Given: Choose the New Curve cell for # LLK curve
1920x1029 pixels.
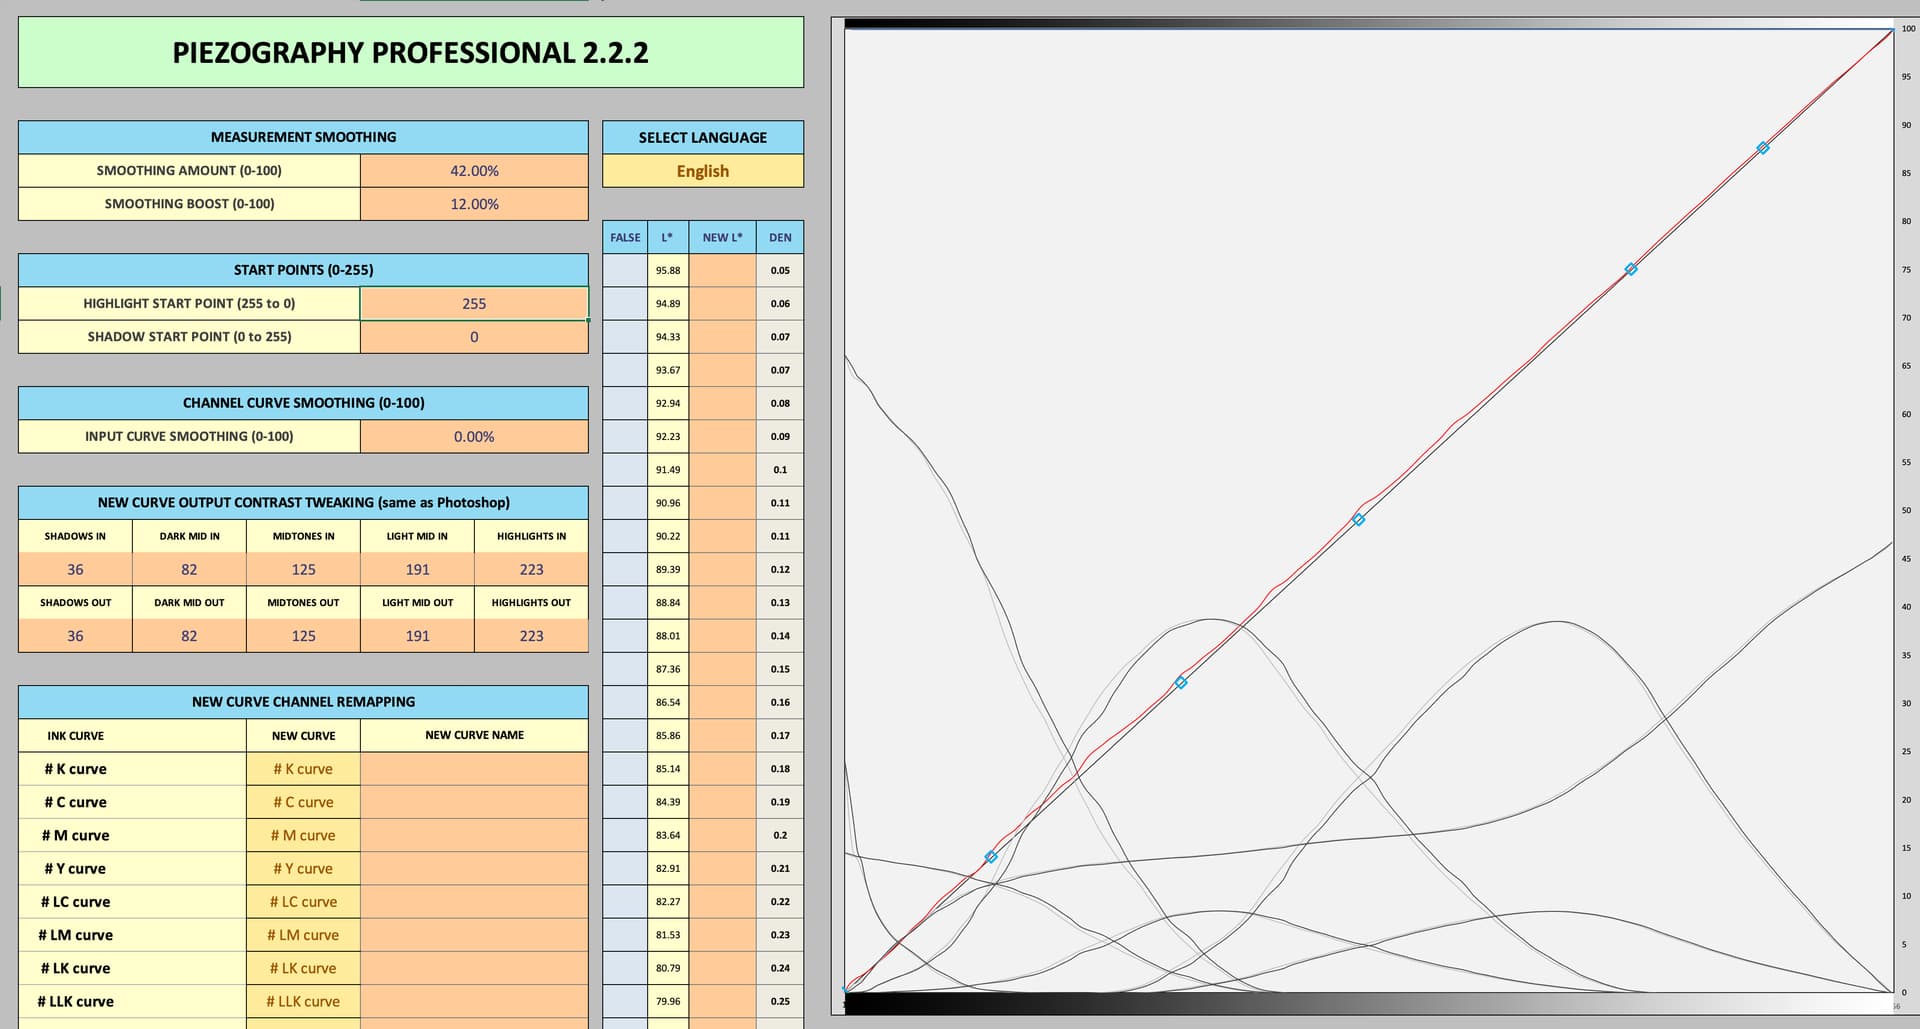Looking at the screenshot, I should 303,1001.
